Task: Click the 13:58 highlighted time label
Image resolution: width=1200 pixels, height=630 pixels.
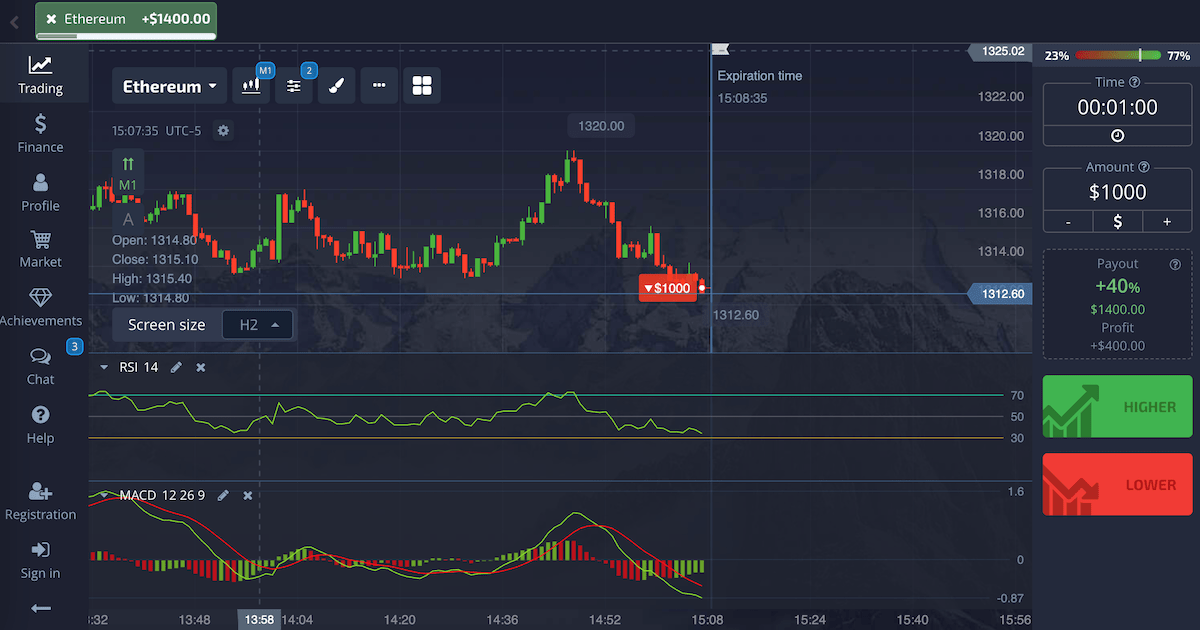Action: point(258,619)
